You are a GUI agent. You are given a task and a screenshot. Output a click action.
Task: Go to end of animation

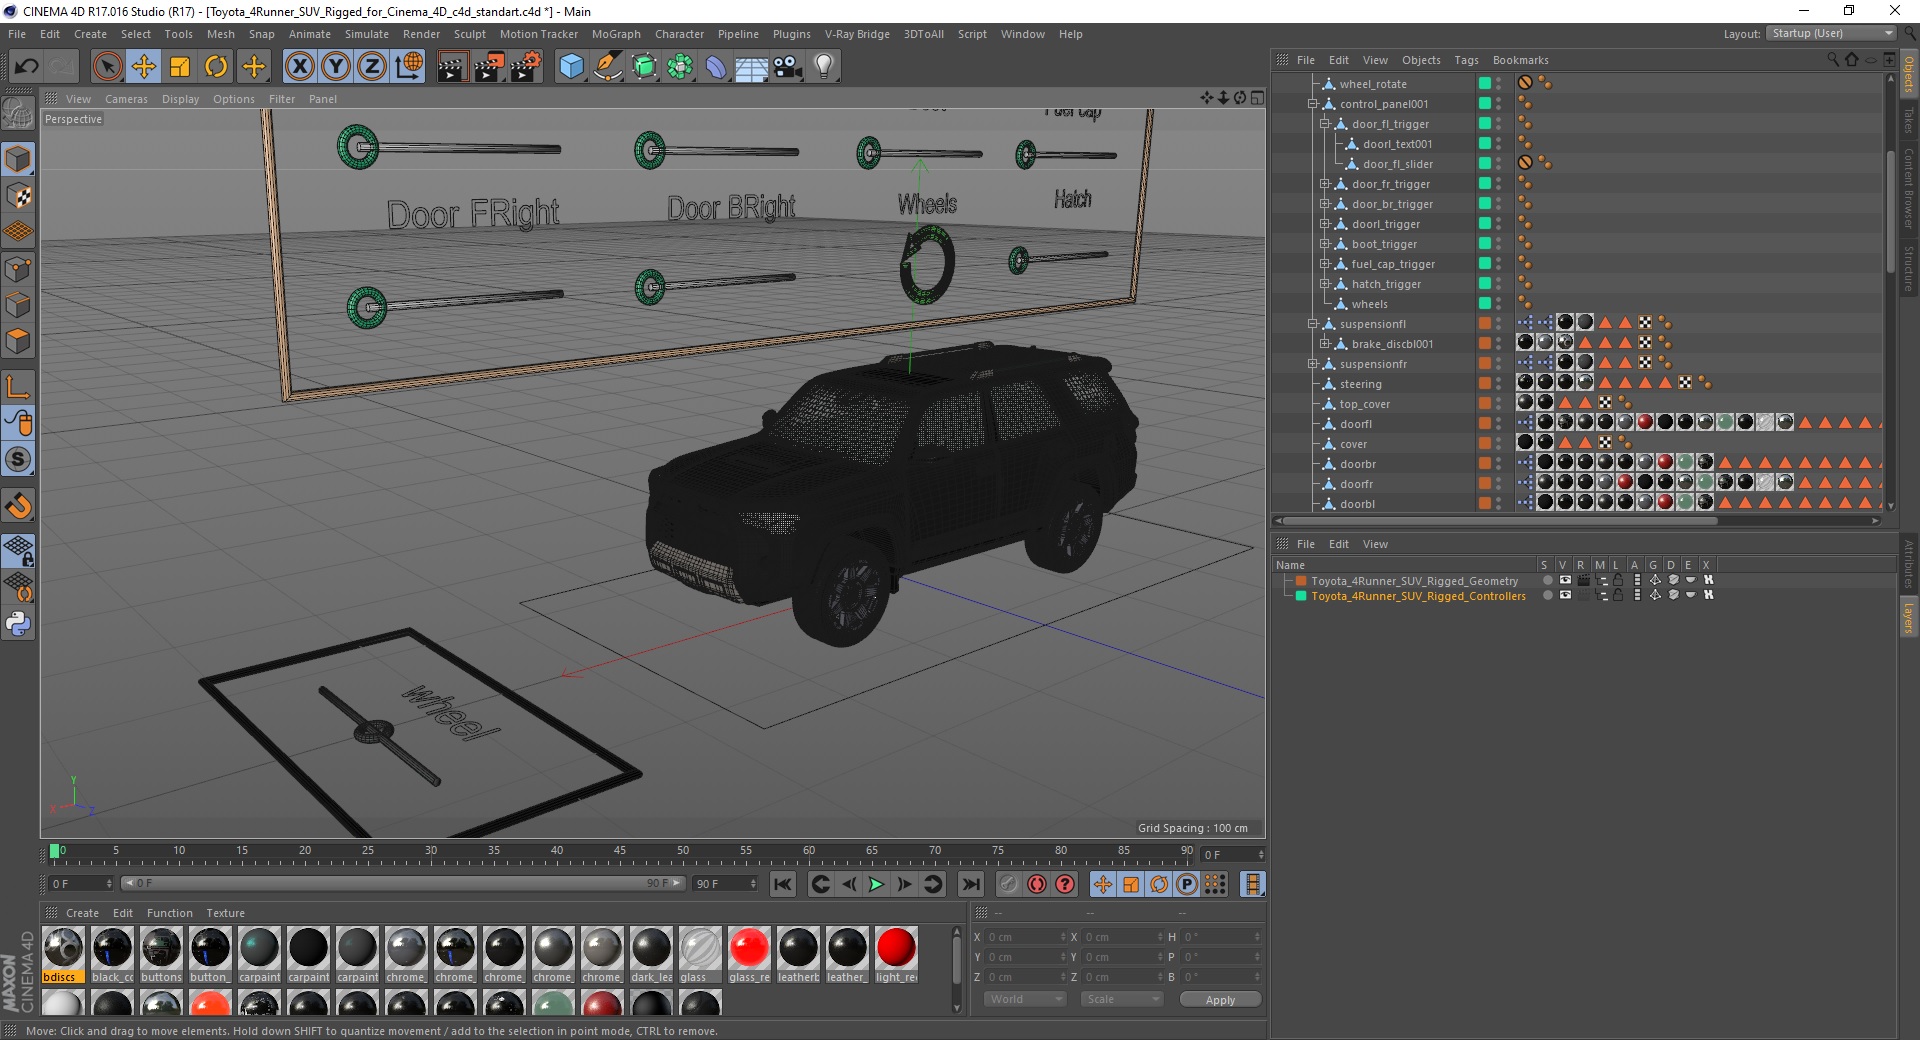click(970, 884)
